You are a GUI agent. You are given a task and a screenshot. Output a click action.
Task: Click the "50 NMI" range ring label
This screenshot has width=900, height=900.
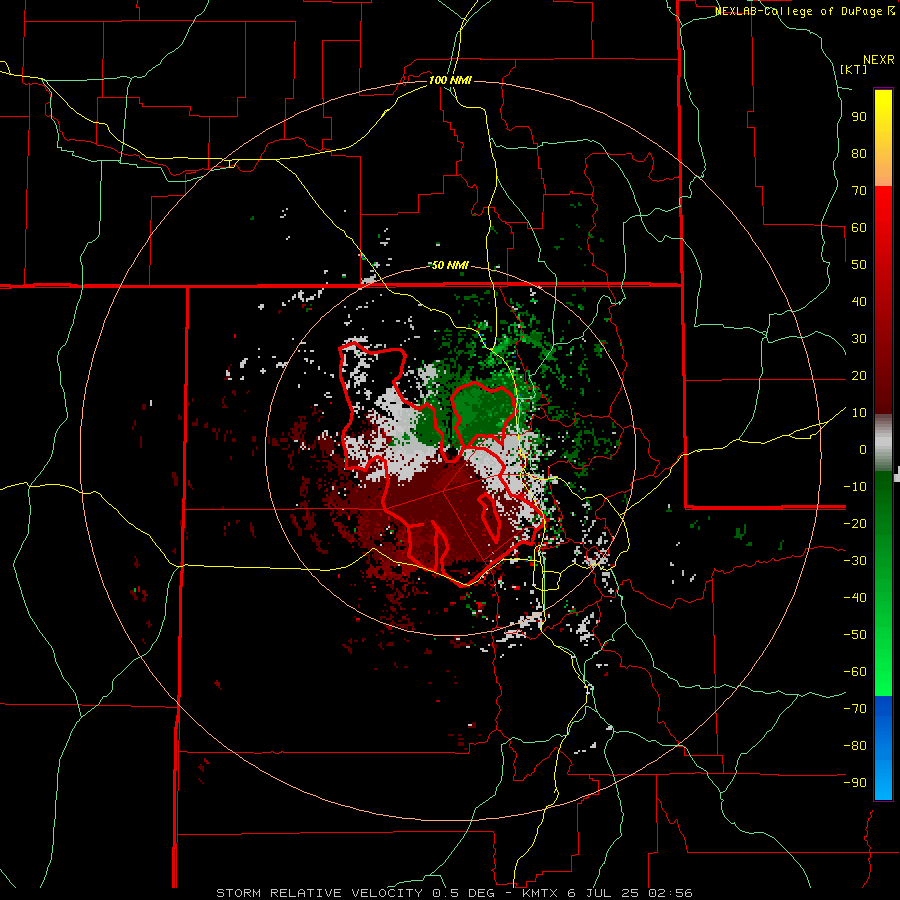450,265
